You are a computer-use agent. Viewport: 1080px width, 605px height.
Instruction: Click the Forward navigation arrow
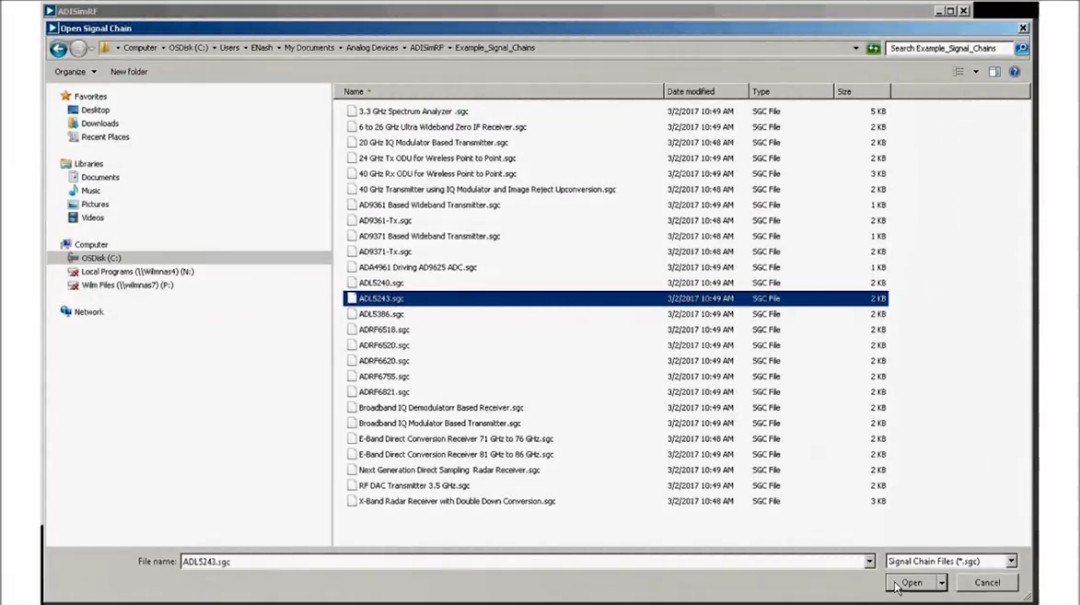(x=79, y=48)
